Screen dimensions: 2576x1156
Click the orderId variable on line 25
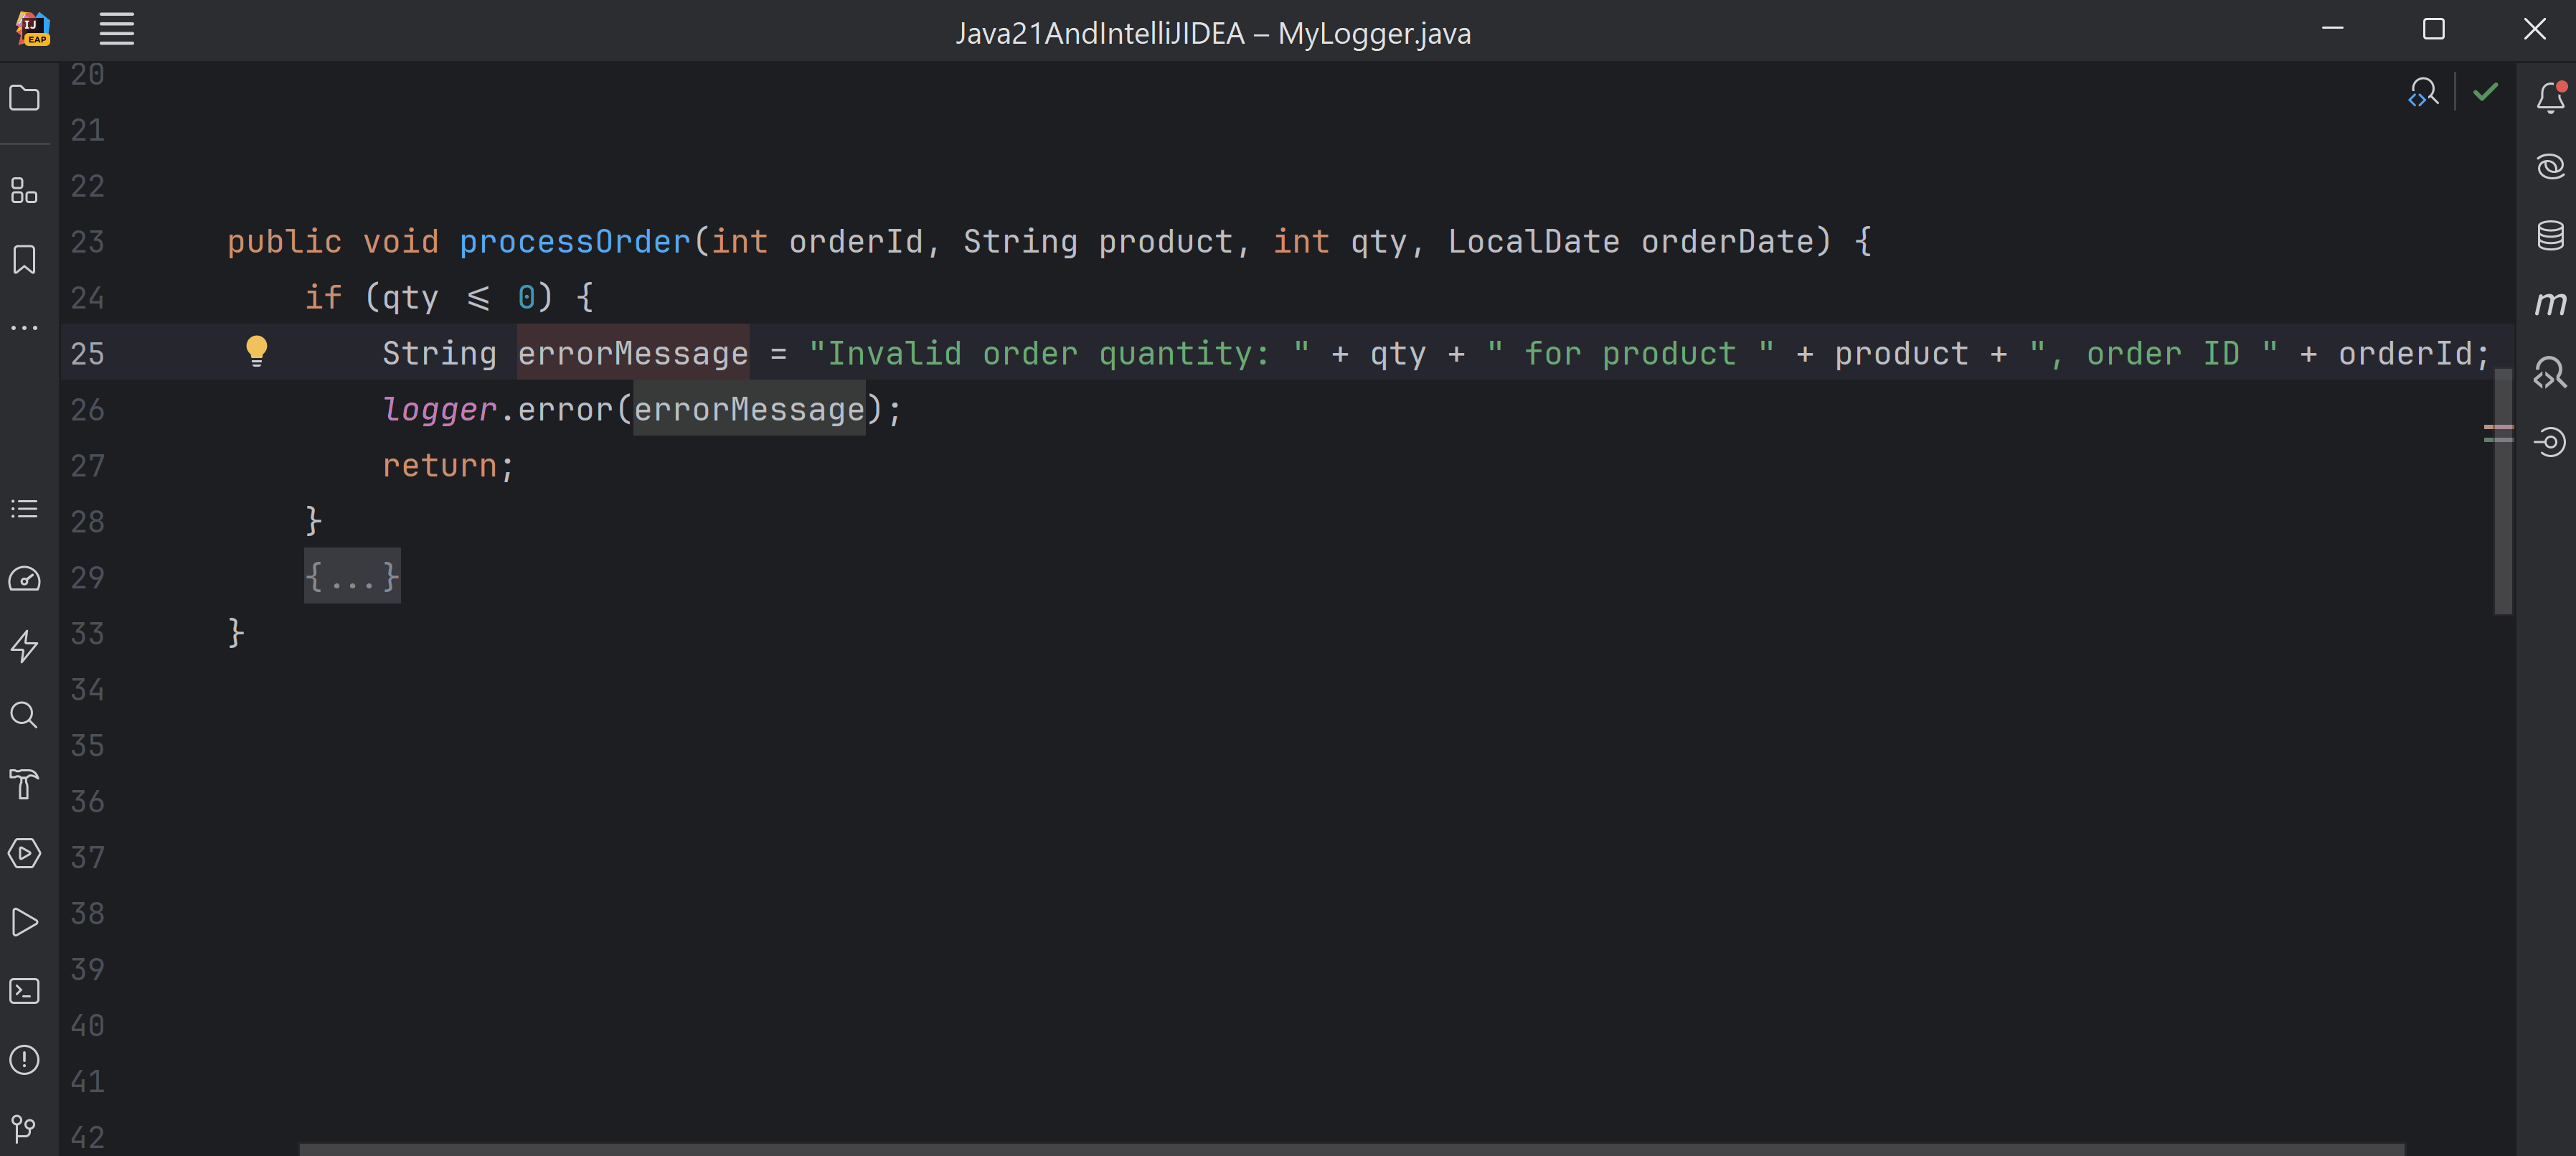coord(2405,353)
